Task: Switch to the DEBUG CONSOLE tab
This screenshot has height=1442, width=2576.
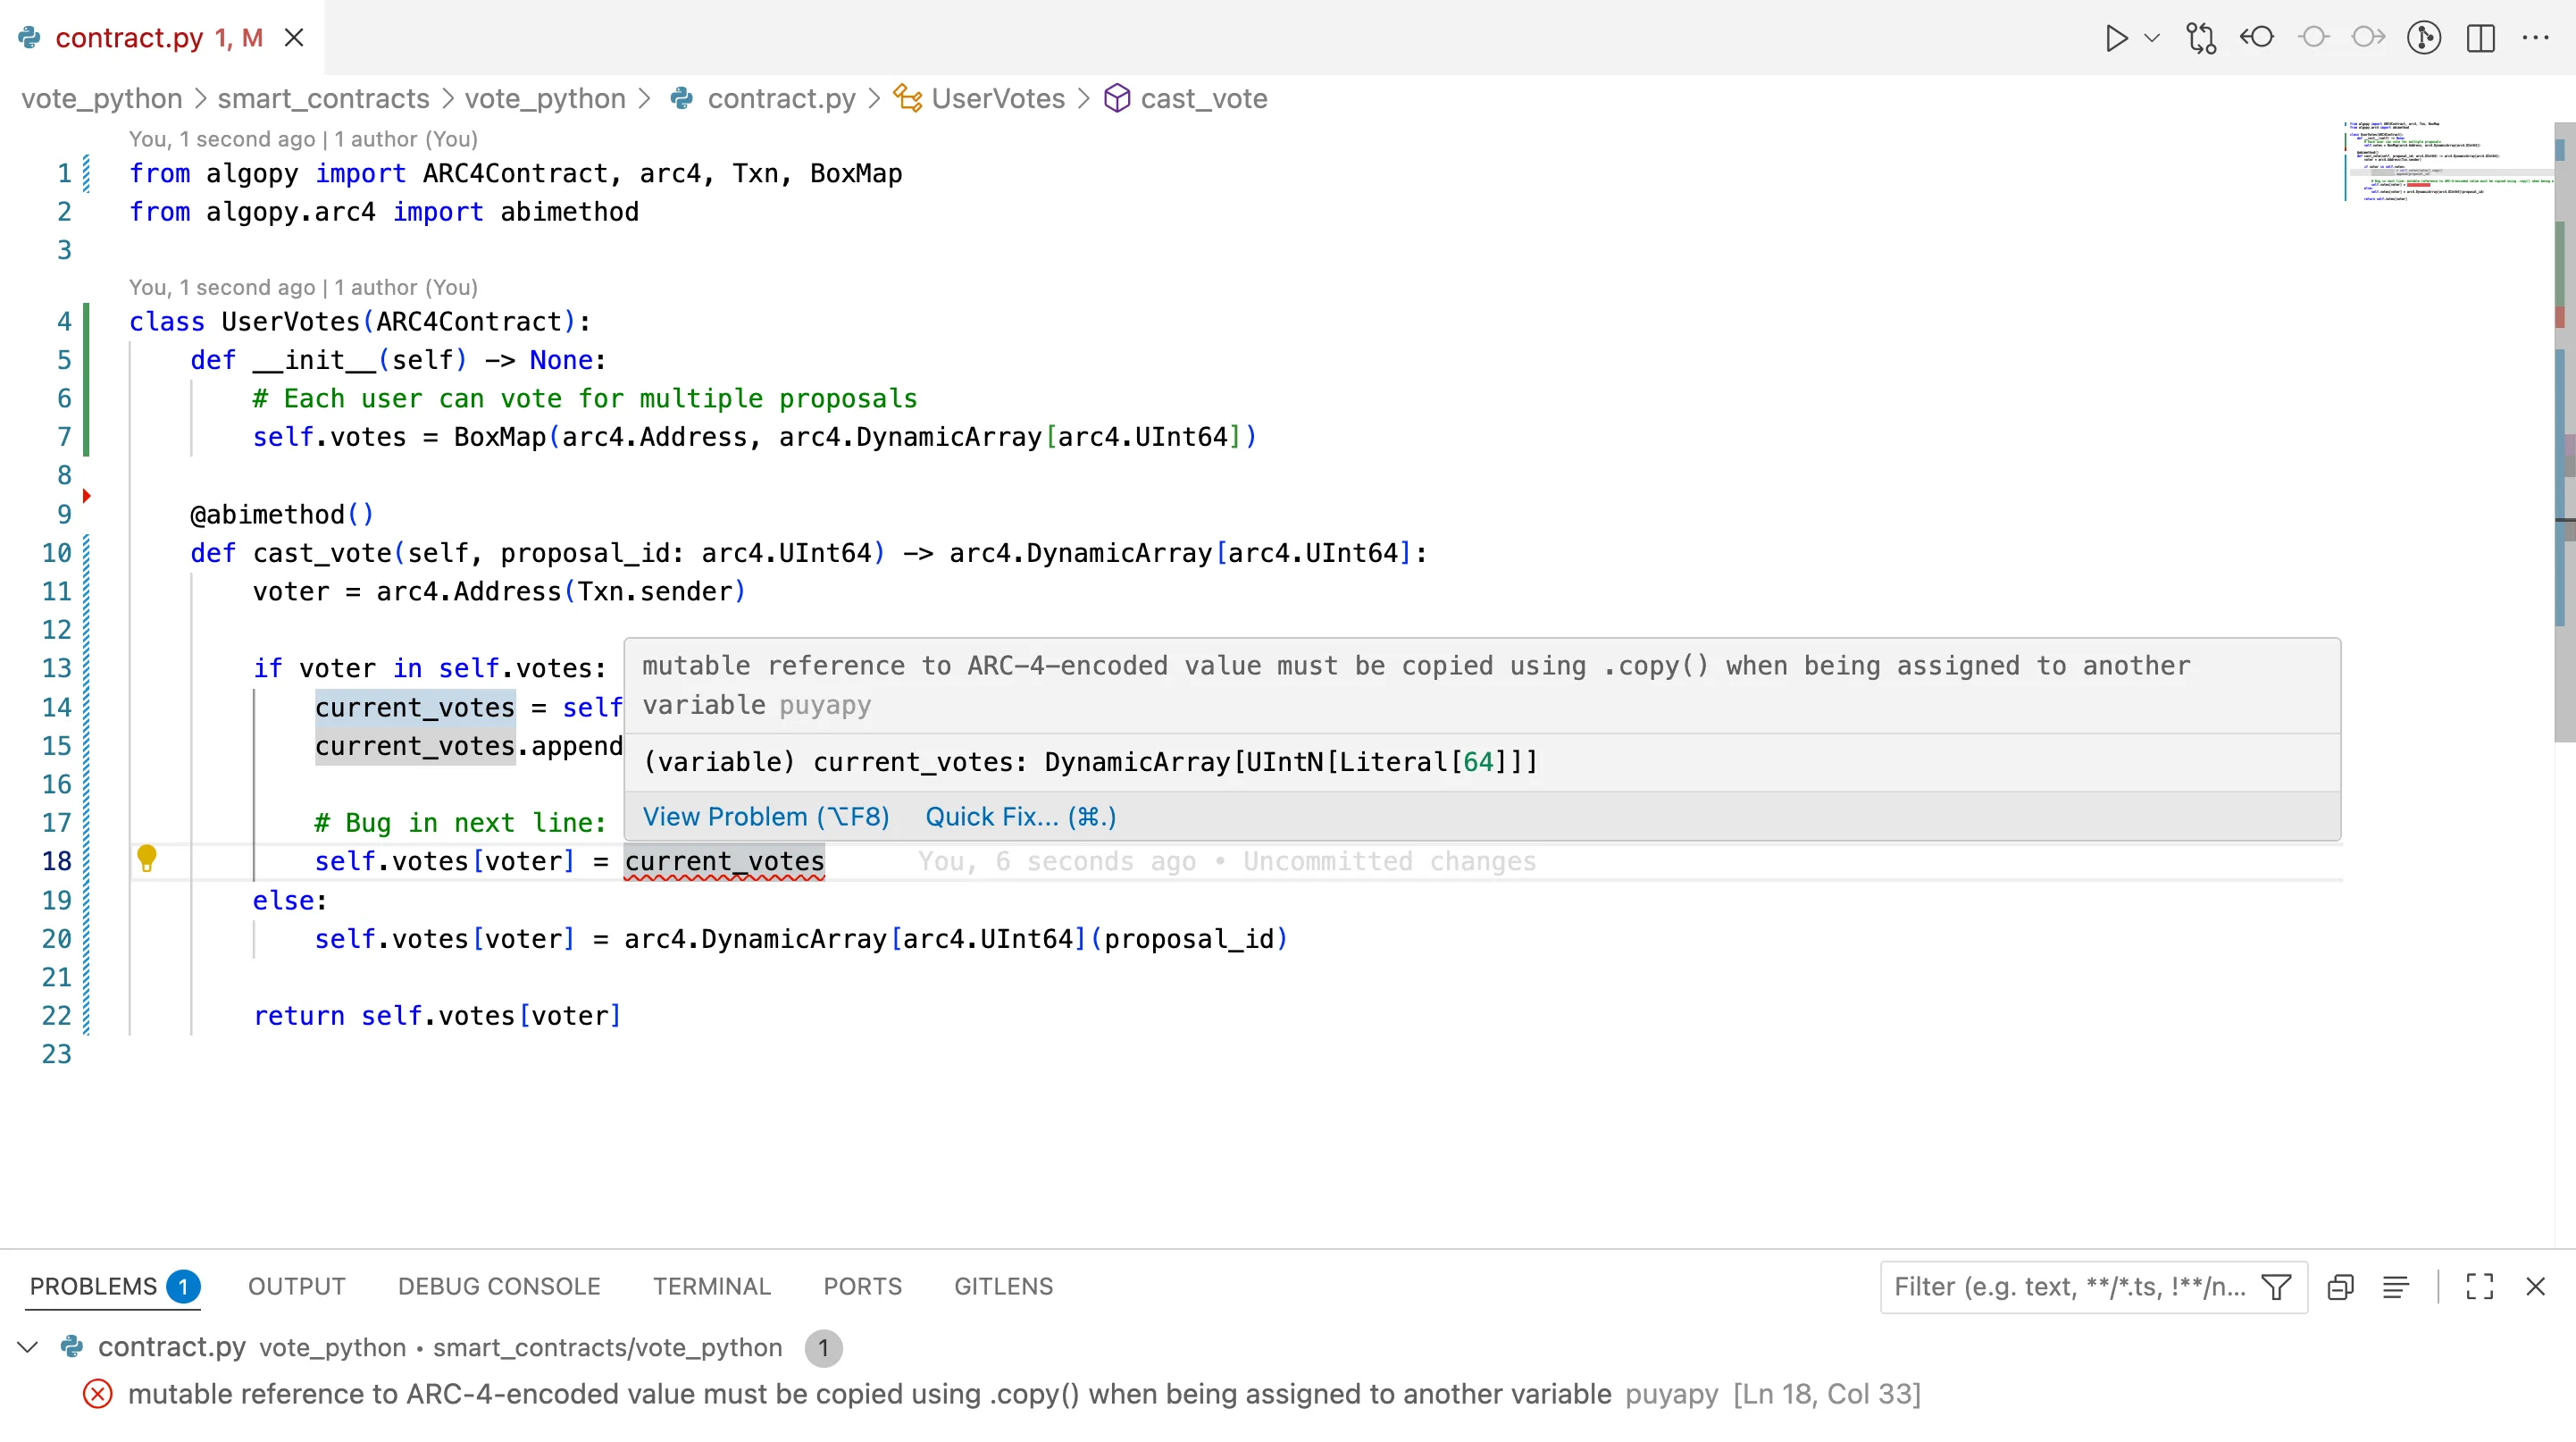Action: point(497,1287)
